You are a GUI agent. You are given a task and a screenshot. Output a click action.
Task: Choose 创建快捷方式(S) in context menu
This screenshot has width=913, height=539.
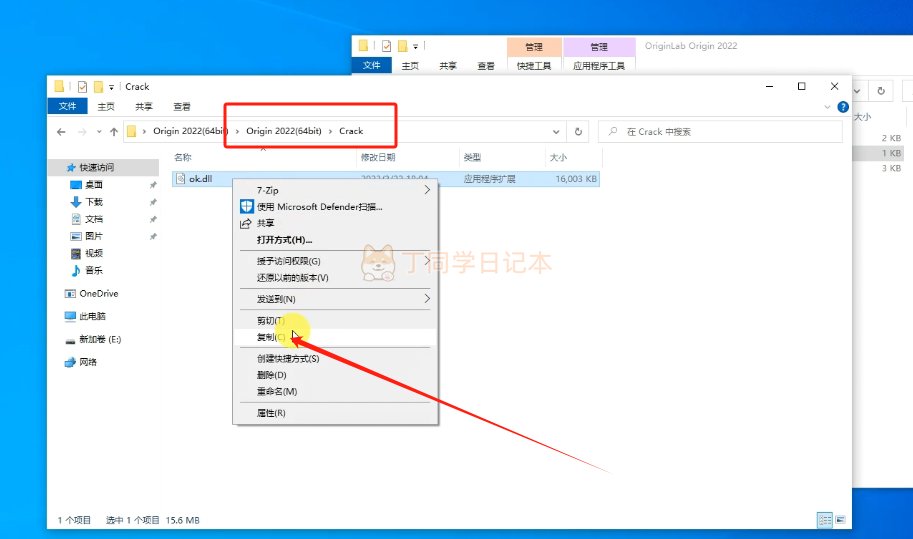point(335,358)
